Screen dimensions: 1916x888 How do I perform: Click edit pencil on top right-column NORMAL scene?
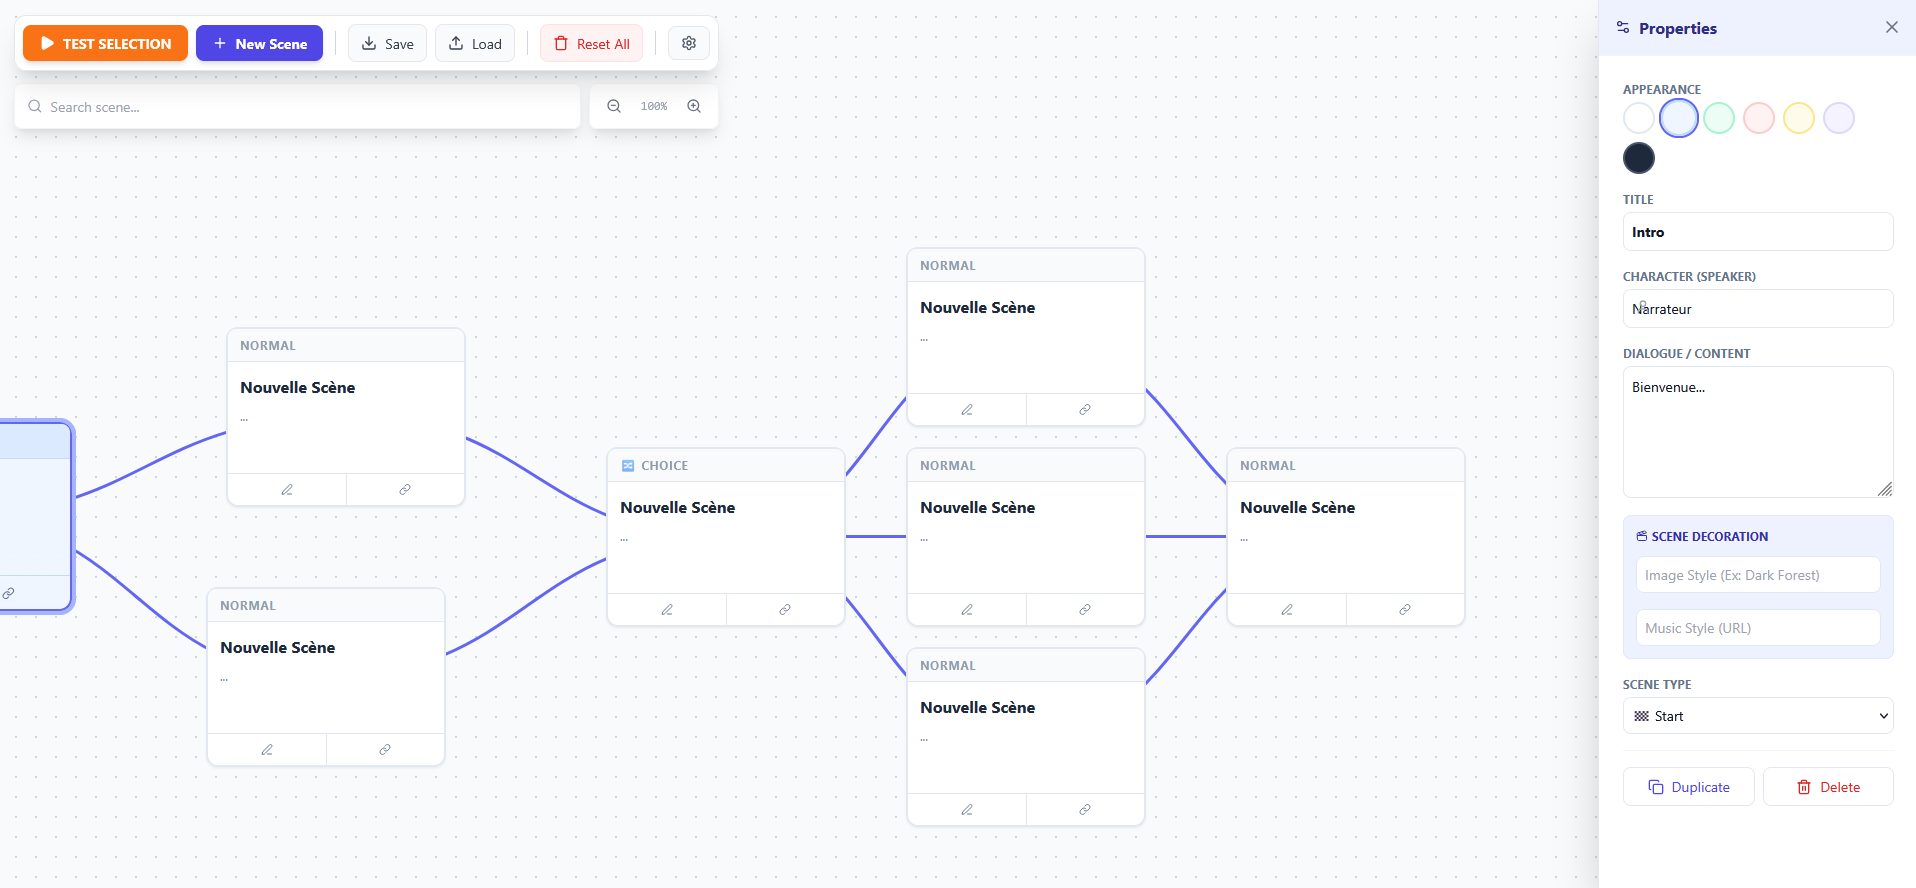(967, 409)
